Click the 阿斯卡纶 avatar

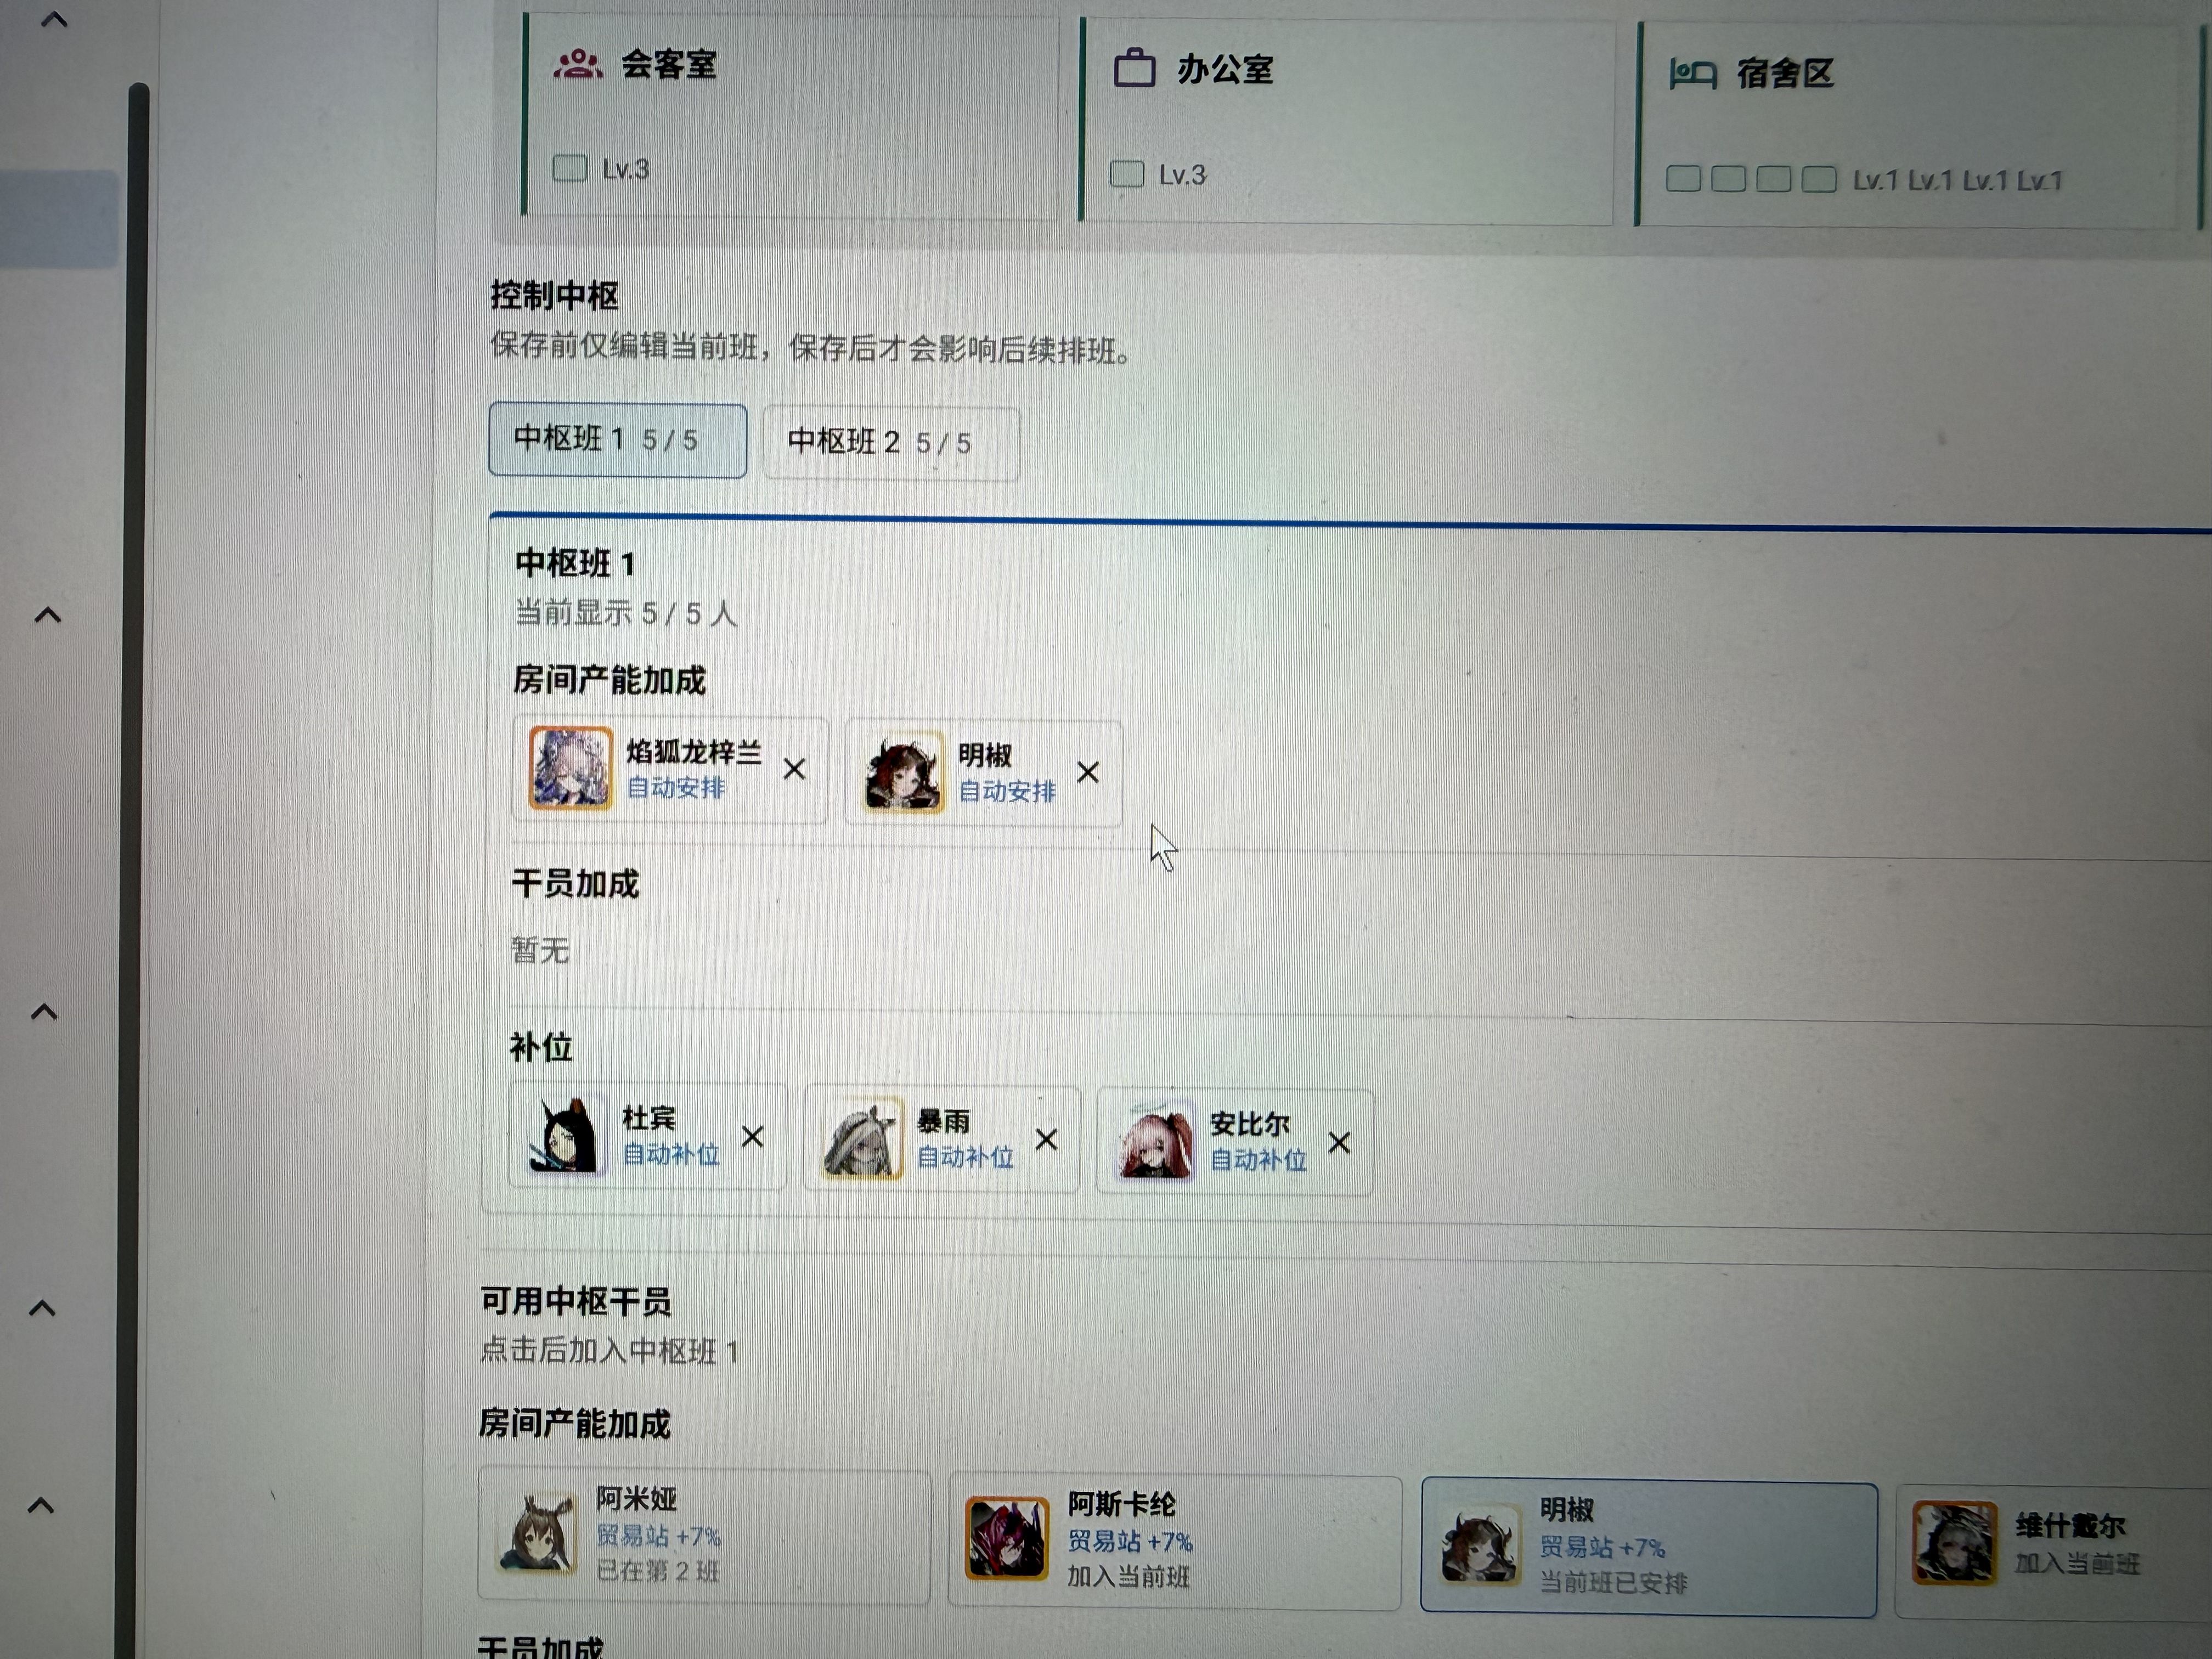[1007, 1538]
